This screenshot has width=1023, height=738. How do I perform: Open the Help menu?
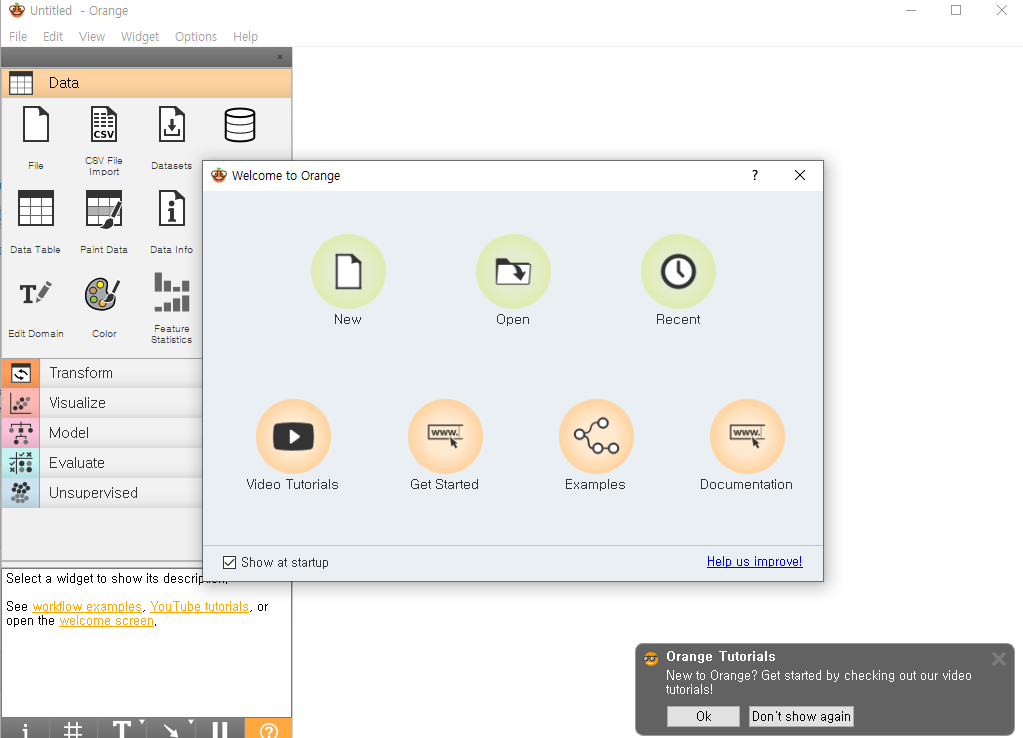[245, 37]
